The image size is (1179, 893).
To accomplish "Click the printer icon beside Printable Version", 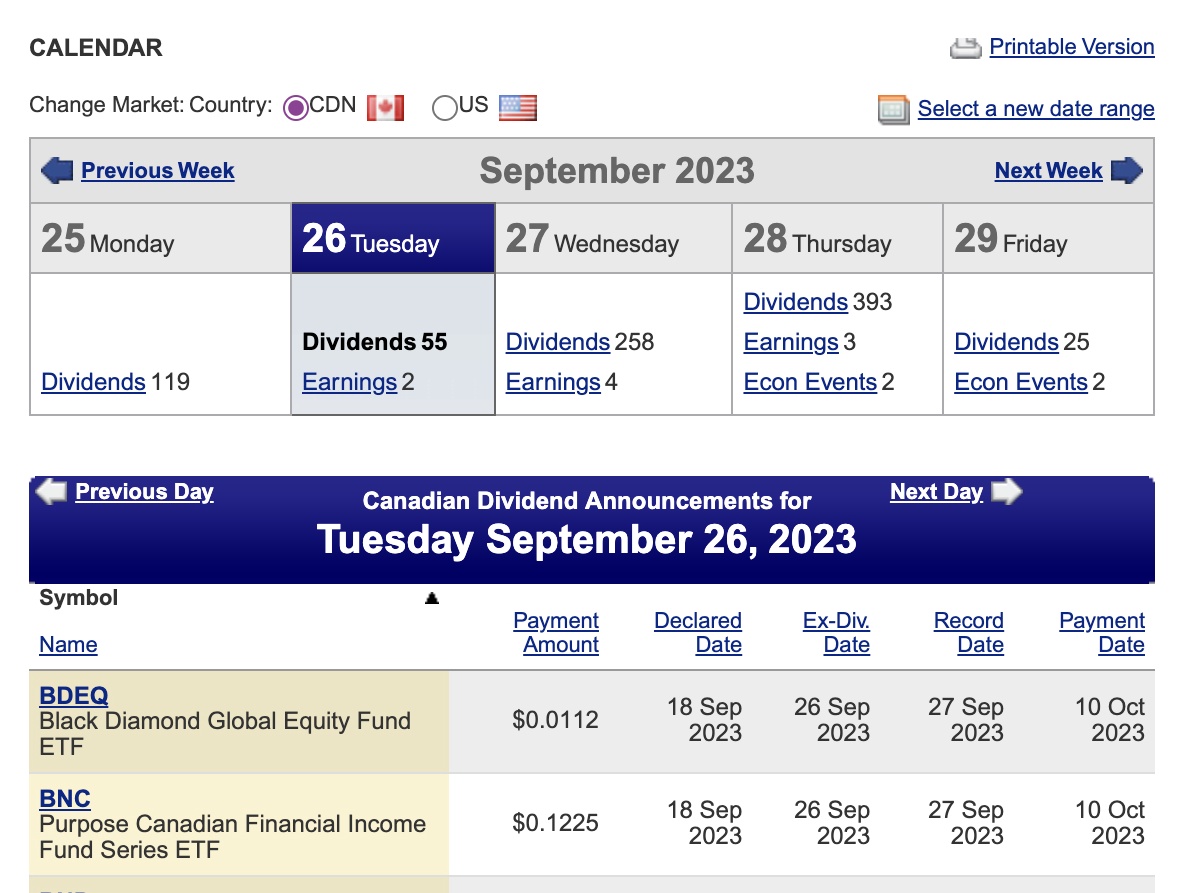I will pyautogui.click(x=965, y=48).
